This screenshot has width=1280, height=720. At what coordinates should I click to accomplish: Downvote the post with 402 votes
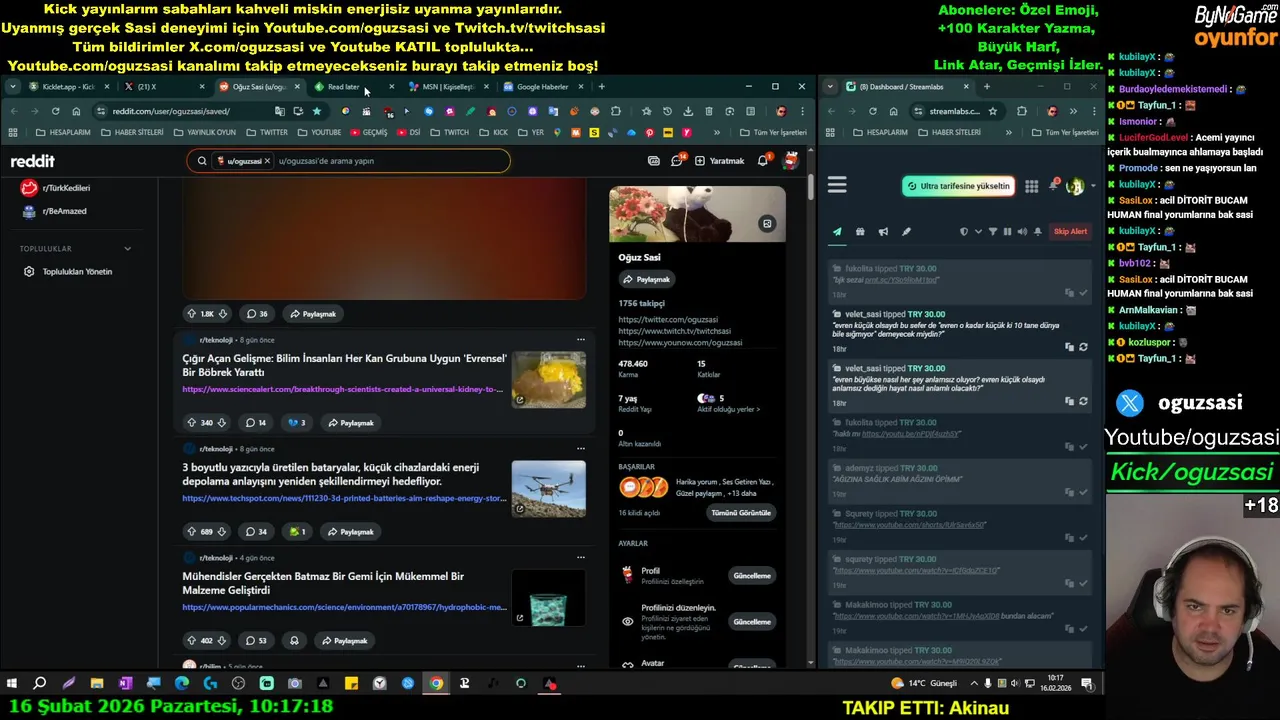tap(222, 641)
